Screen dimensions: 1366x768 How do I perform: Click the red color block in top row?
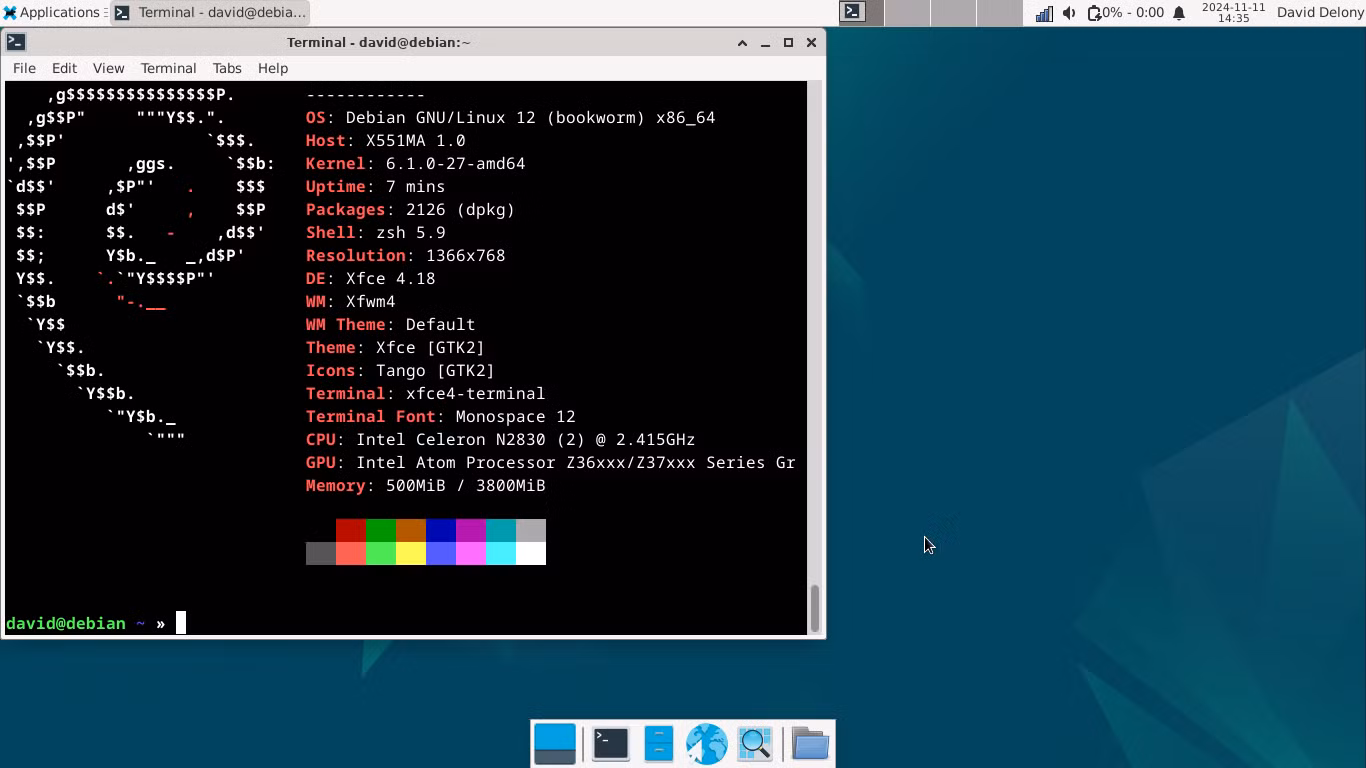click(x=351, y=530)
